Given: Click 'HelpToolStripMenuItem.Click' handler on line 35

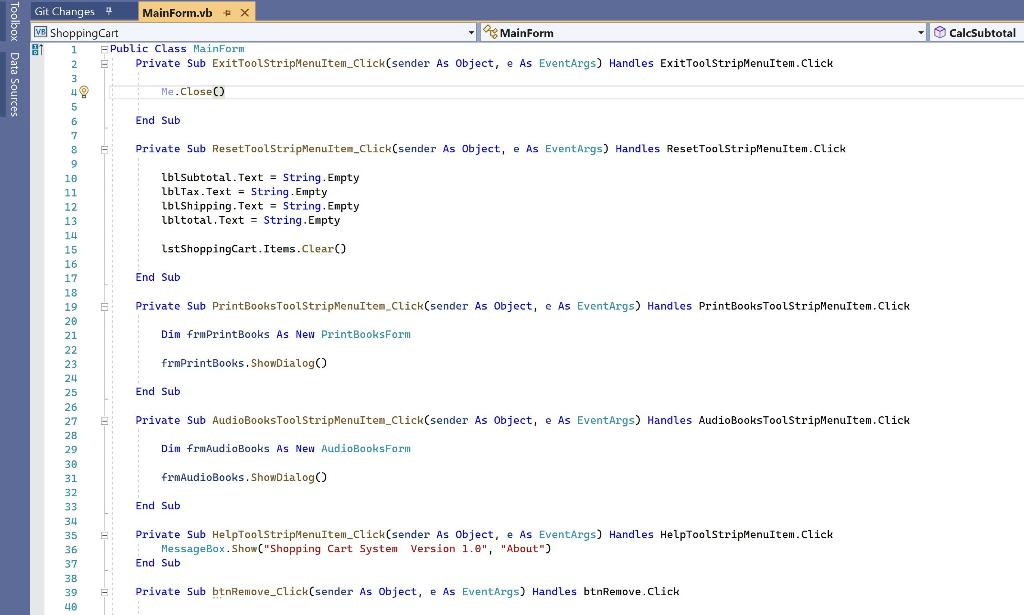Looking at the screenshot, I should click(746, 535).
